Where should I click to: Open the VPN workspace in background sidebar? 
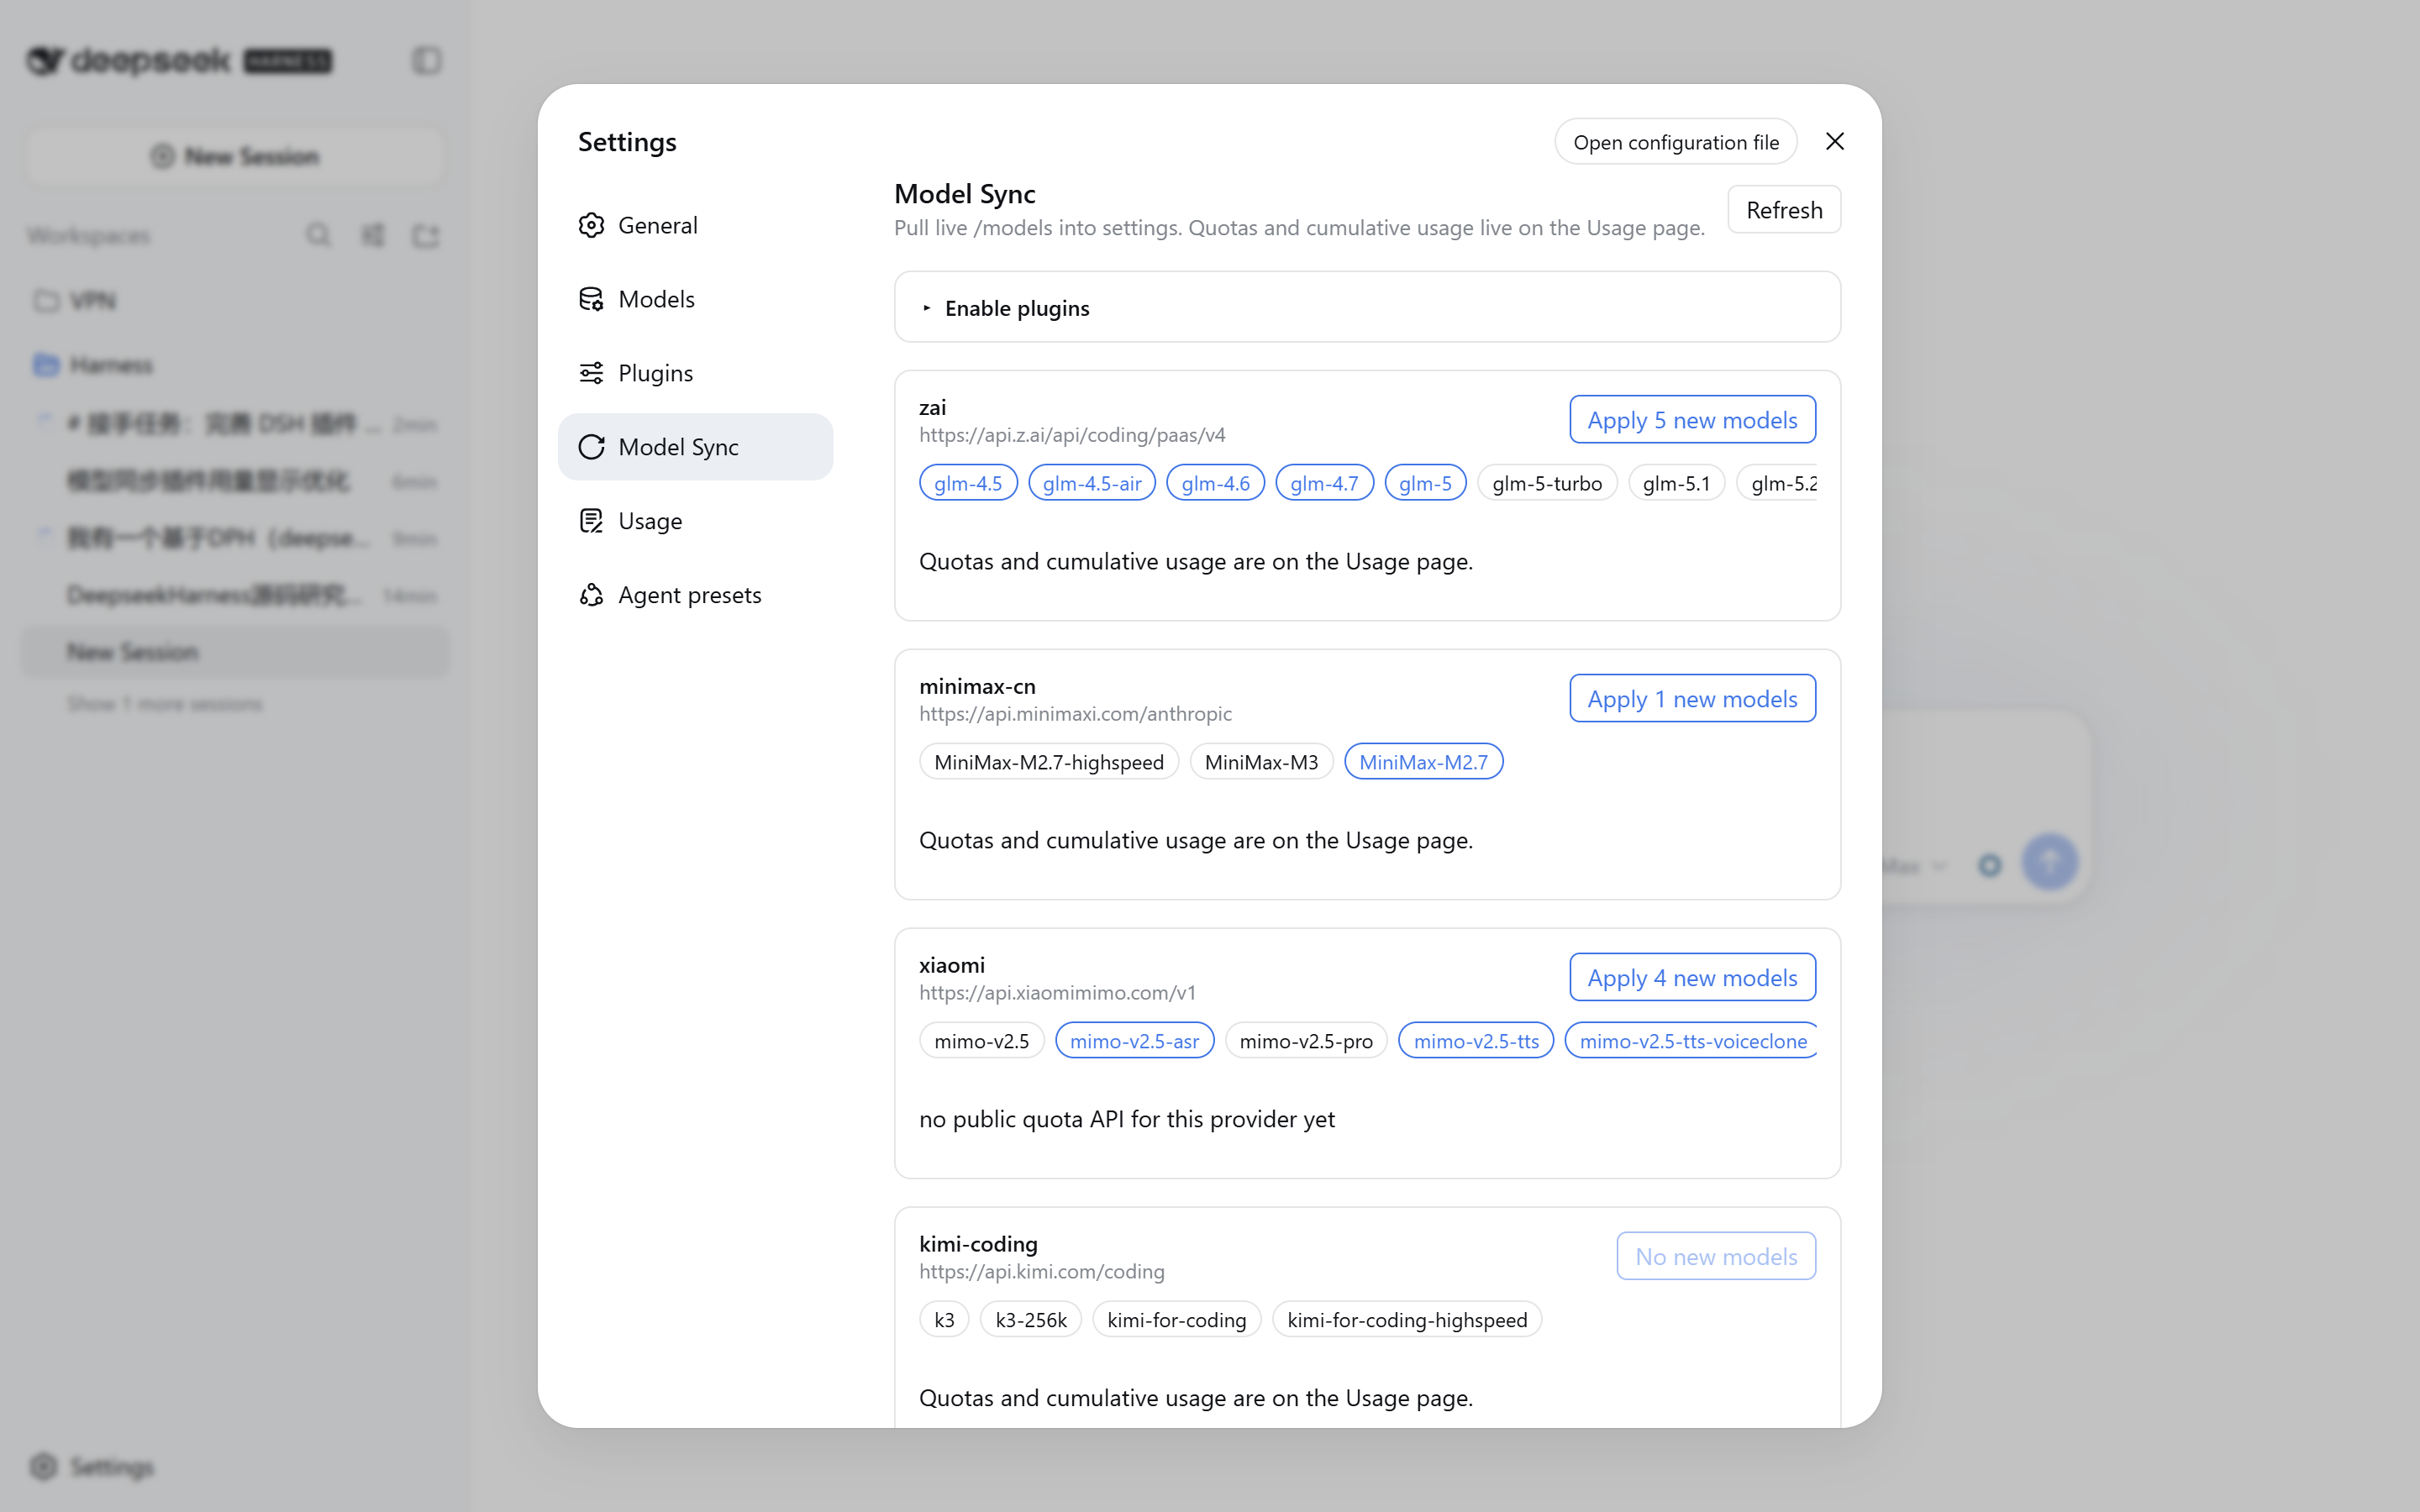[x=235, y=301]
